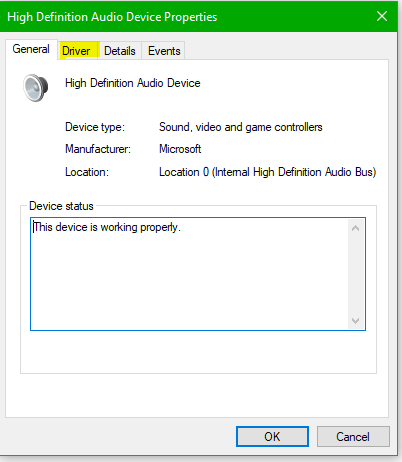402x462 pixels.
Task: Click the 'Device type:' label
Action: coord(95,127)
